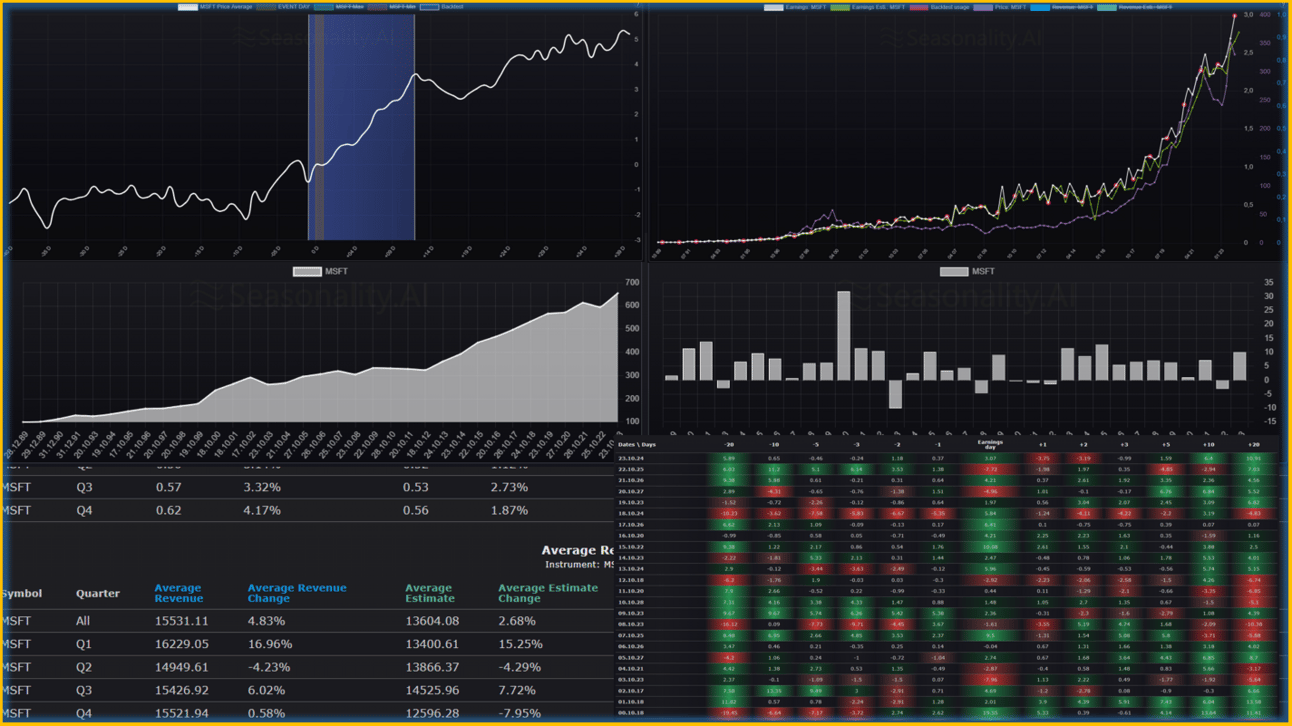Toggle MSFT legend on the area chart
The image size is (1292, 726).
320,271
